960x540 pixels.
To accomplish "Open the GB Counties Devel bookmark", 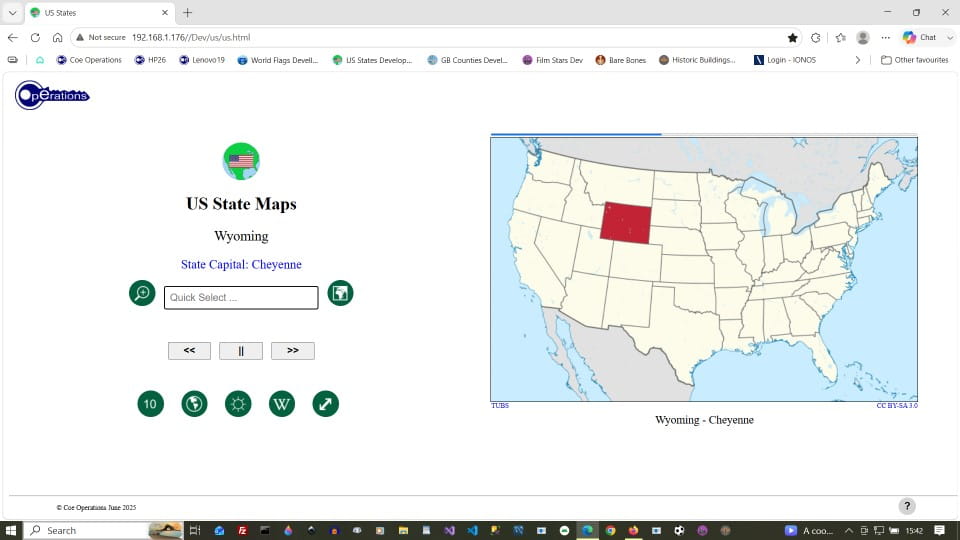I will (x=468, y=60).
